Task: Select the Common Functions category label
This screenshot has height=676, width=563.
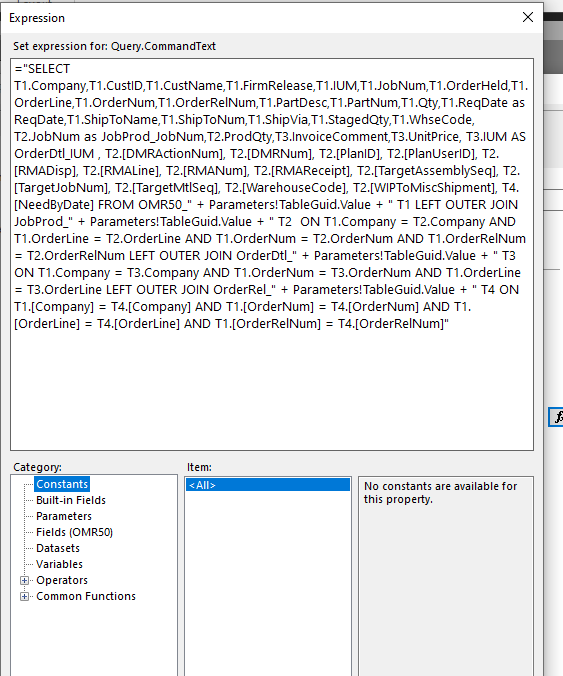Action: [x=86, y=596]
